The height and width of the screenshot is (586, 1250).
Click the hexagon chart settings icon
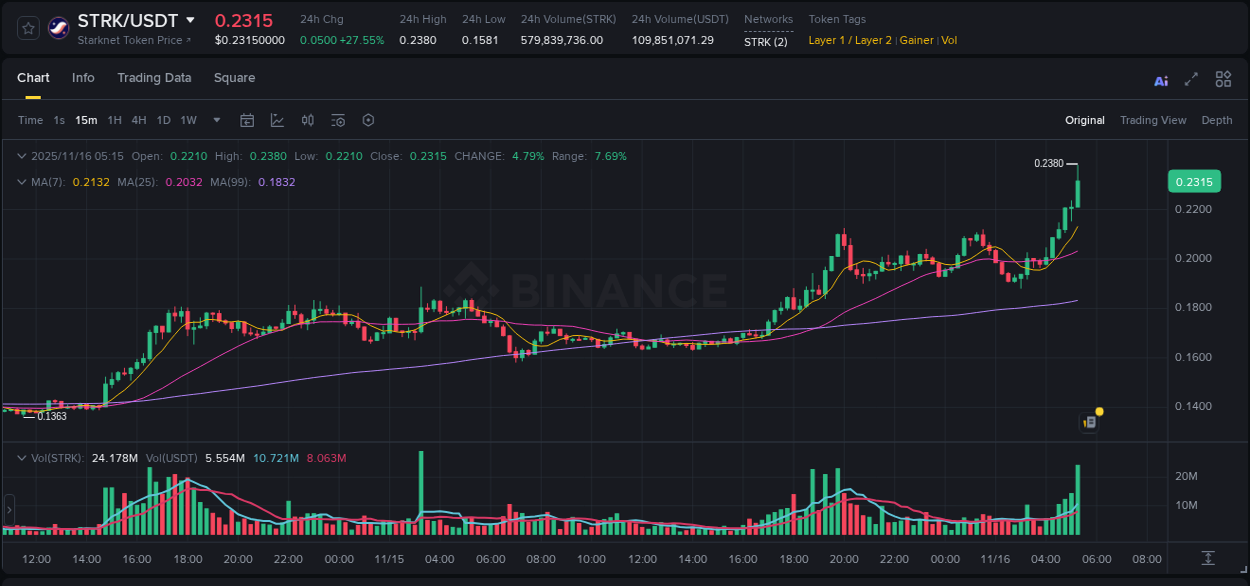click(368, 120)
